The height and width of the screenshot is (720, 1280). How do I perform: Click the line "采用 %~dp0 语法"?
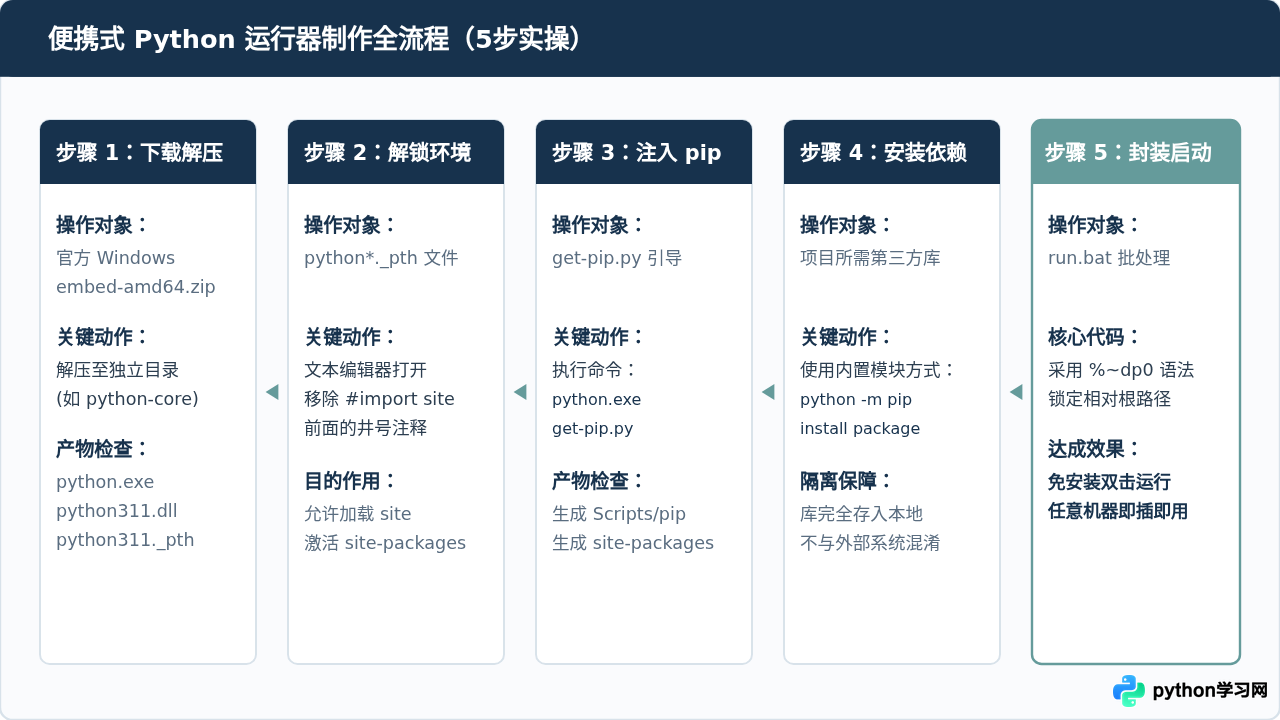[x=1121, y=370]
